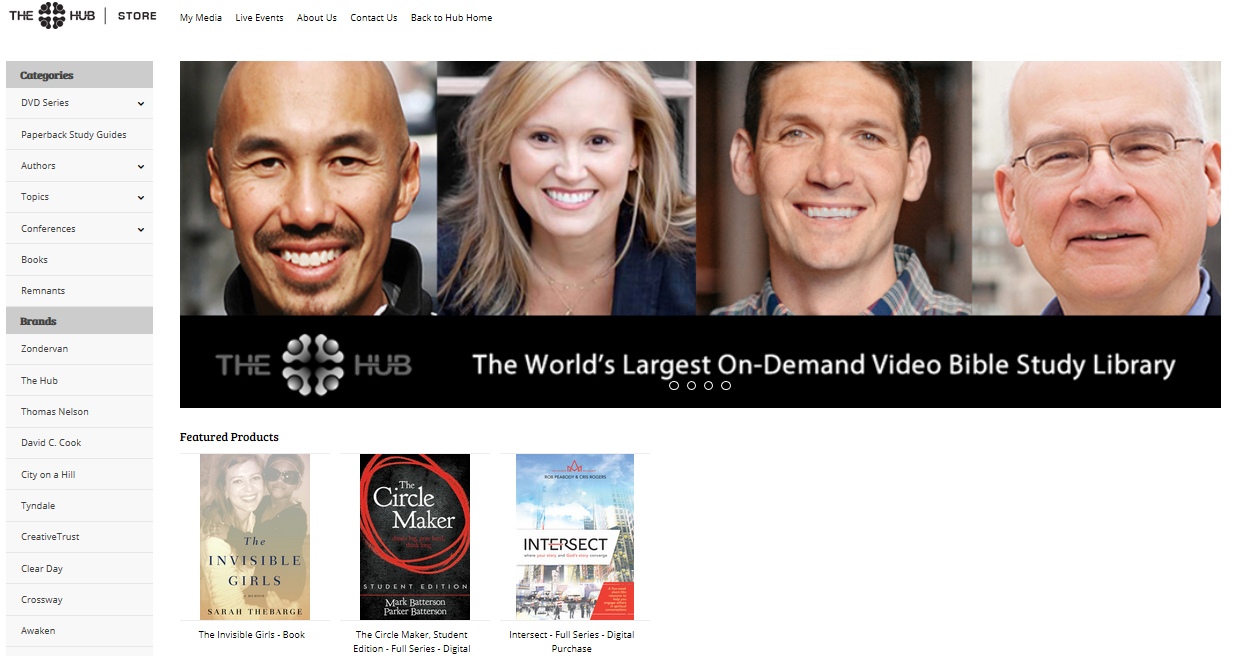Open My Media menu item
Viewport: 1241px width, 656px height.
pos(201,18)
